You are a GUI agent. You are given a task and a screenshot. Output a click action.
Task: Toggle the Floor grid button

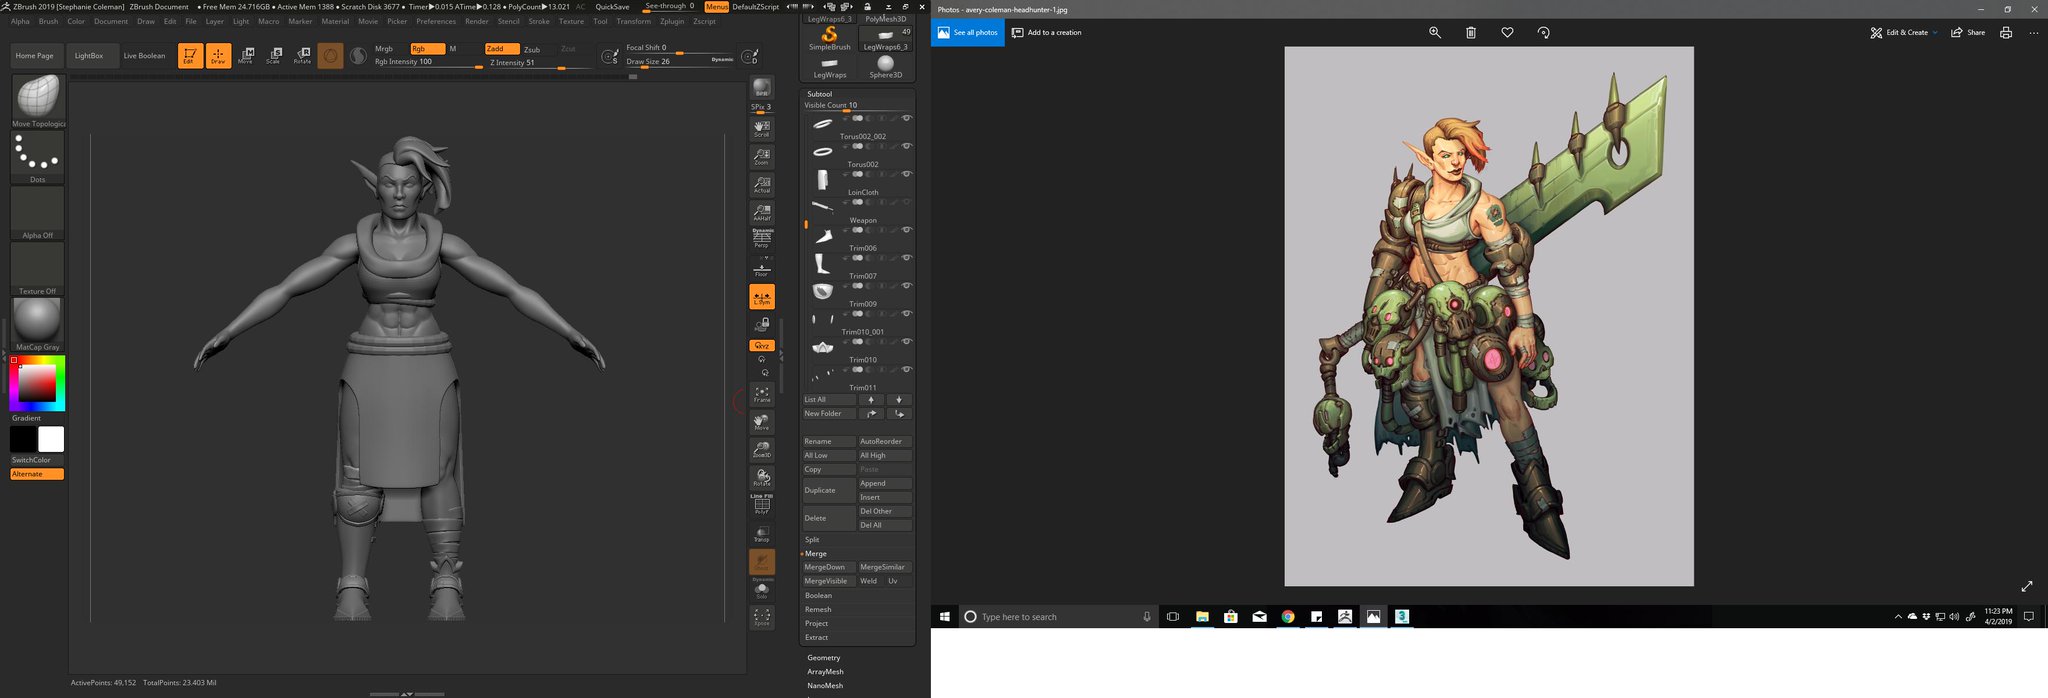coord(762,267)
